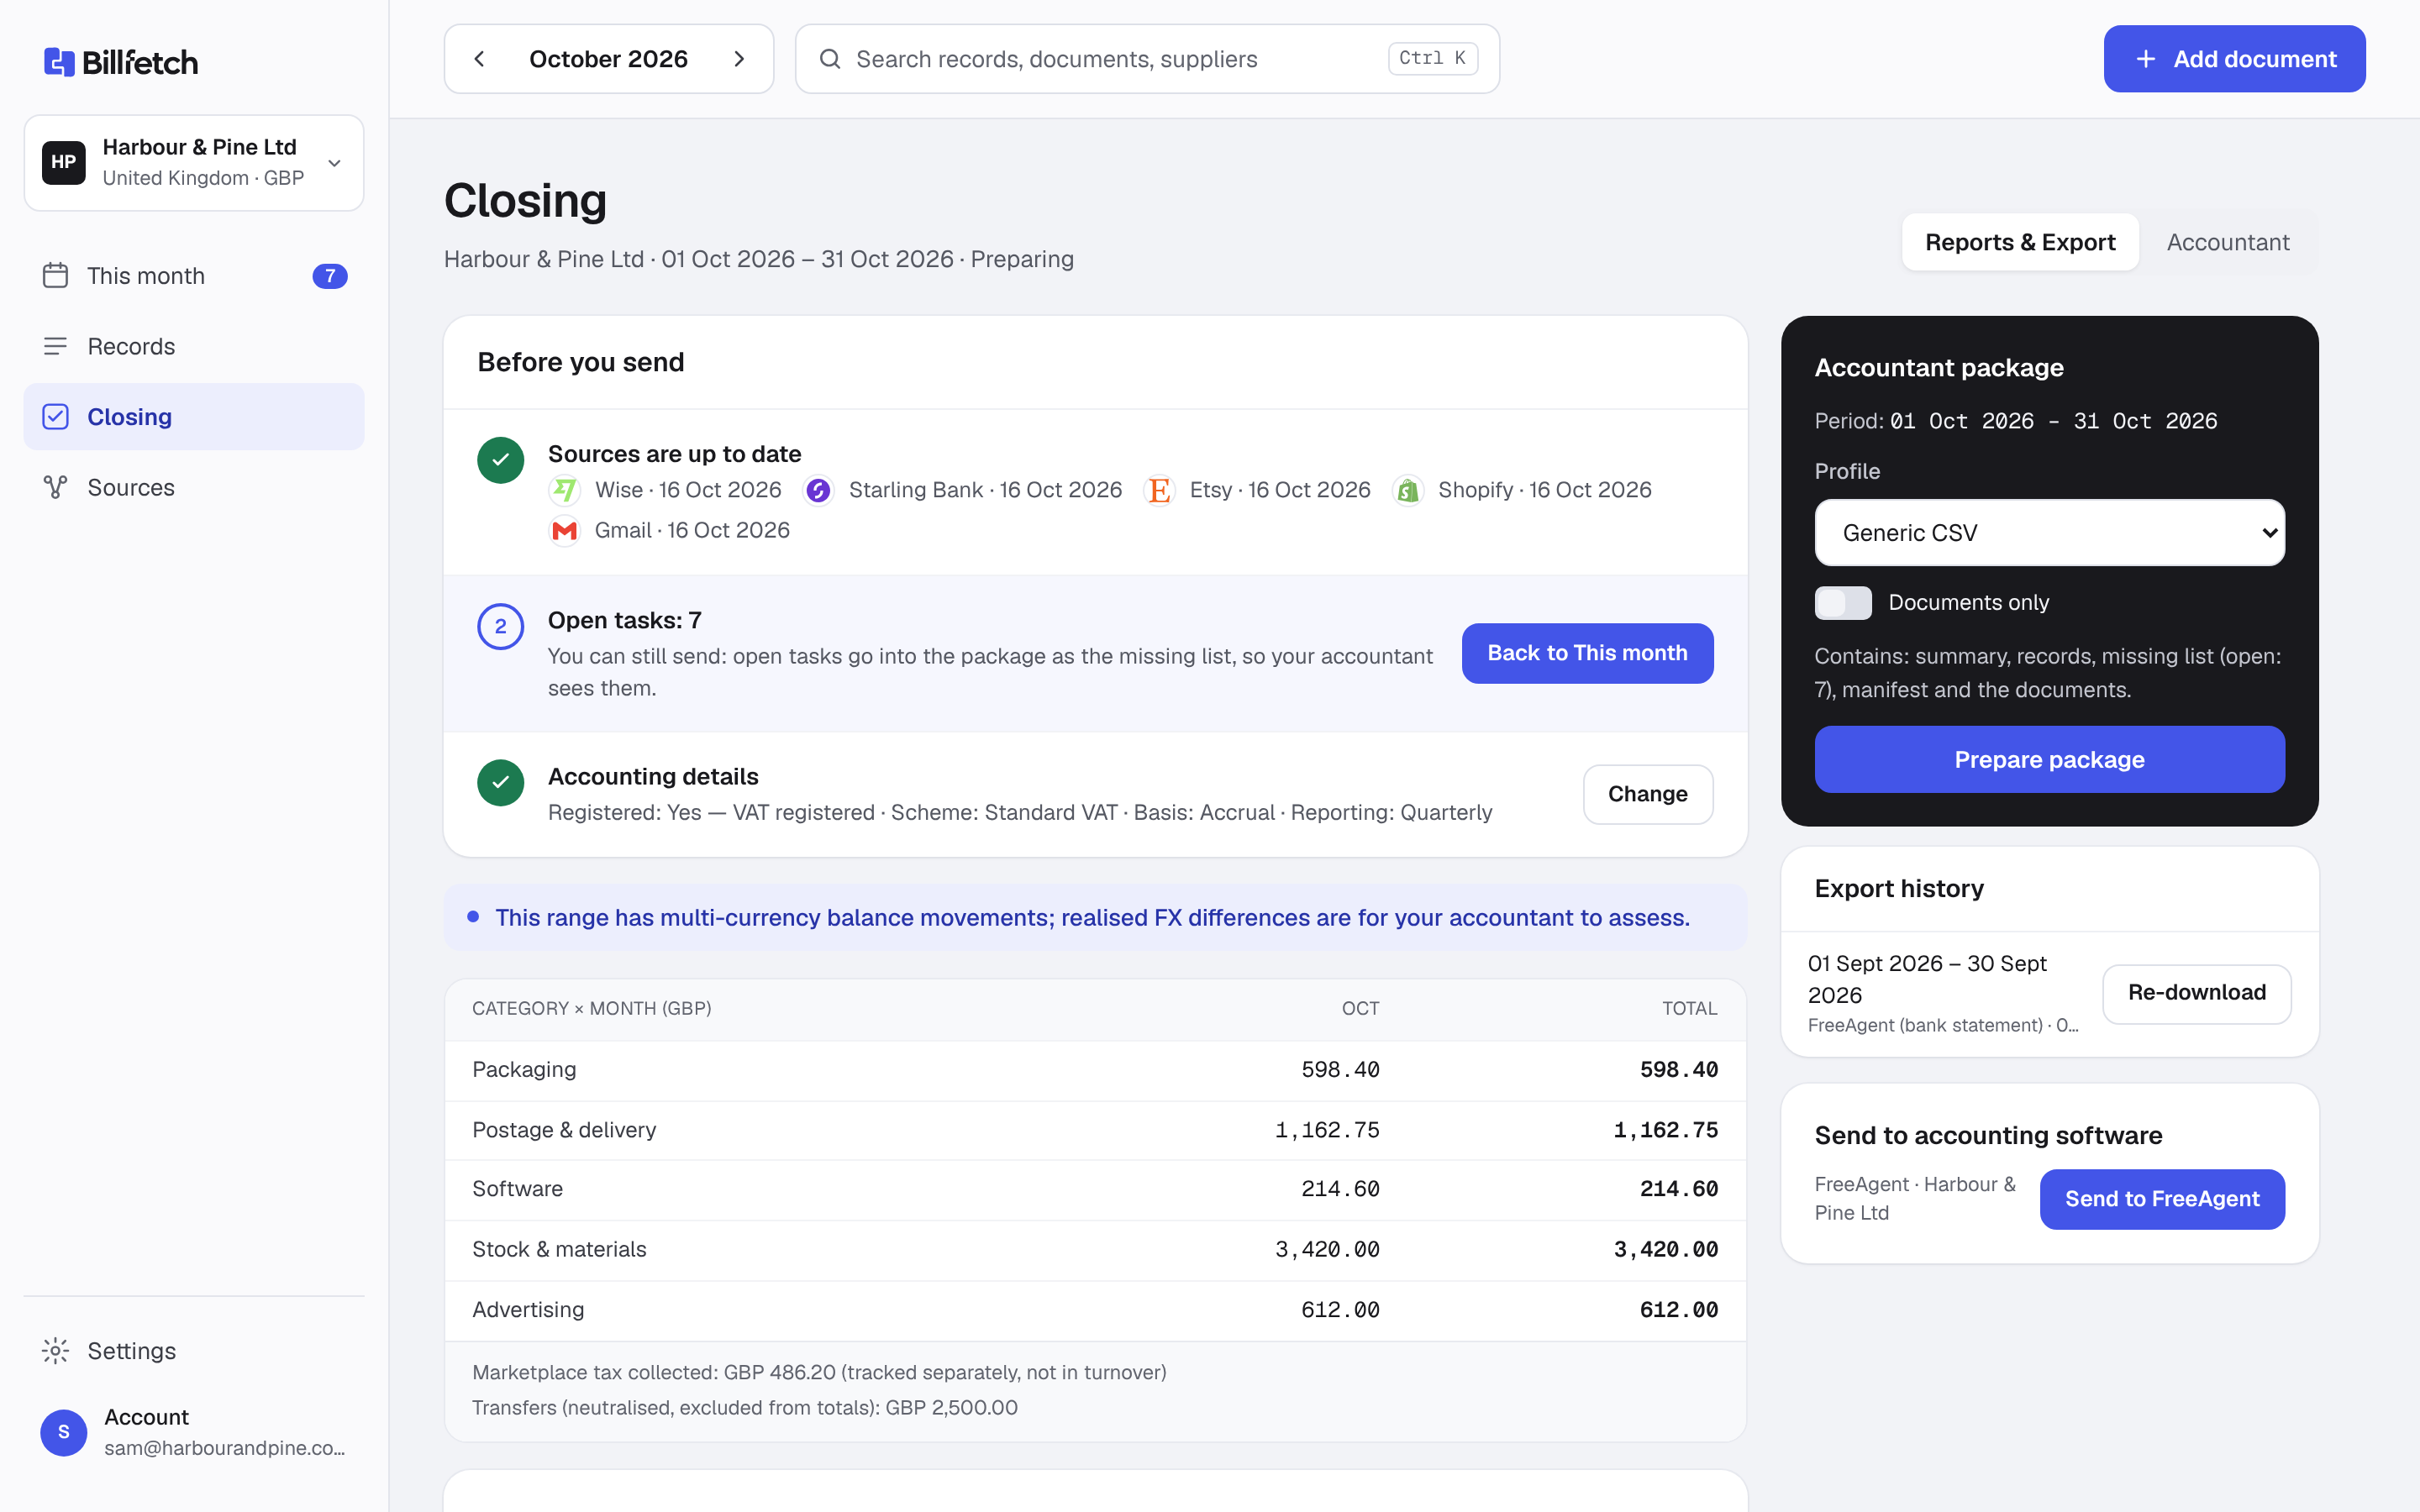The width and height of the screenshot is (2420, 1512).
Task: Re-download the September 2026 export
Action: (2196, 993)
